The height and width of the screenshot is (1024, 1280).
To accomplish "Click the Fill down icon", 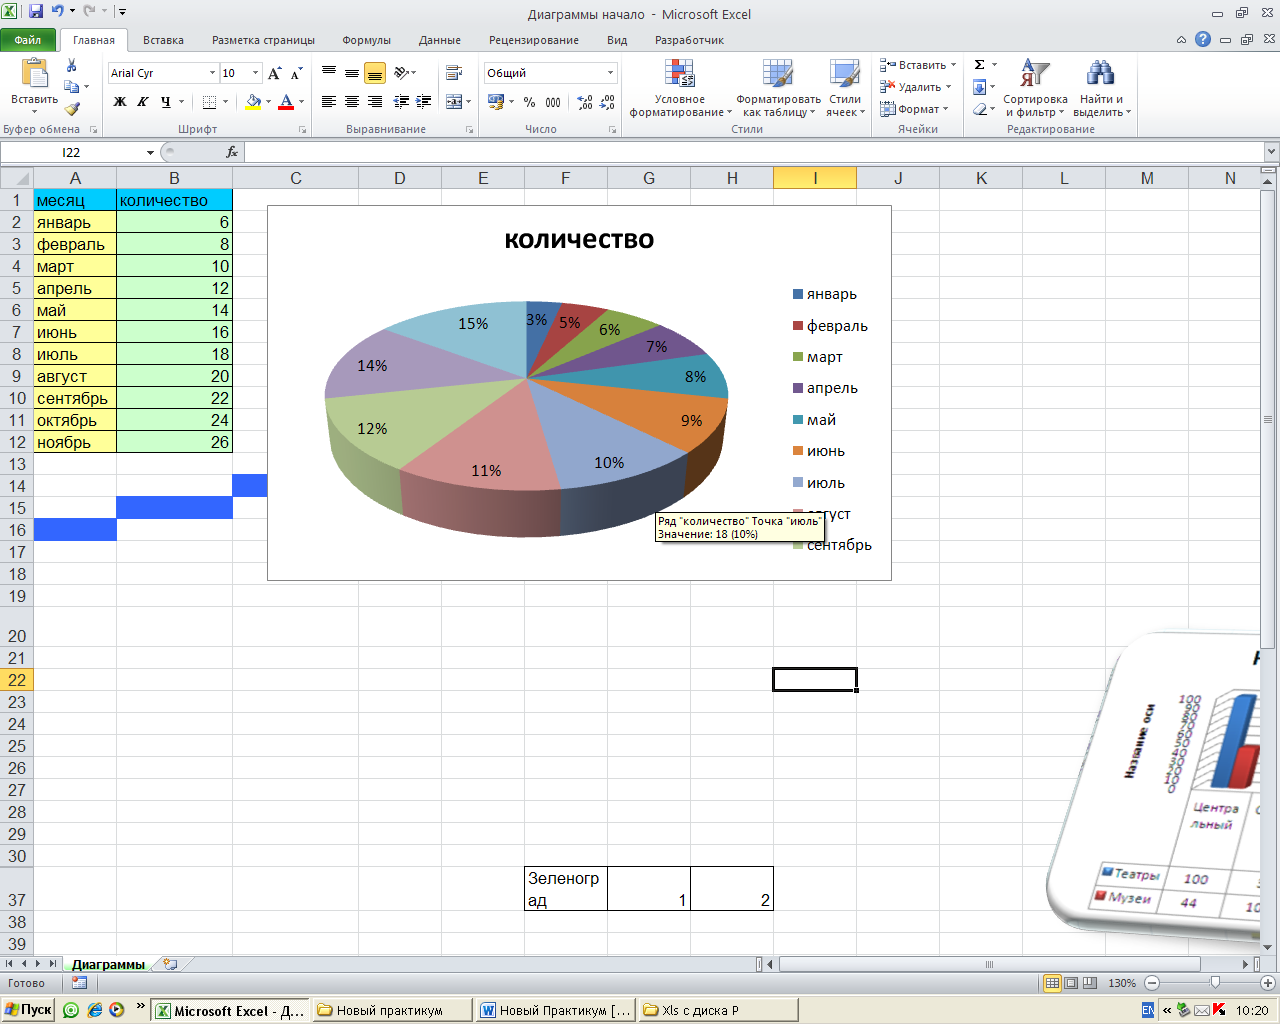I will coord(980,87).
